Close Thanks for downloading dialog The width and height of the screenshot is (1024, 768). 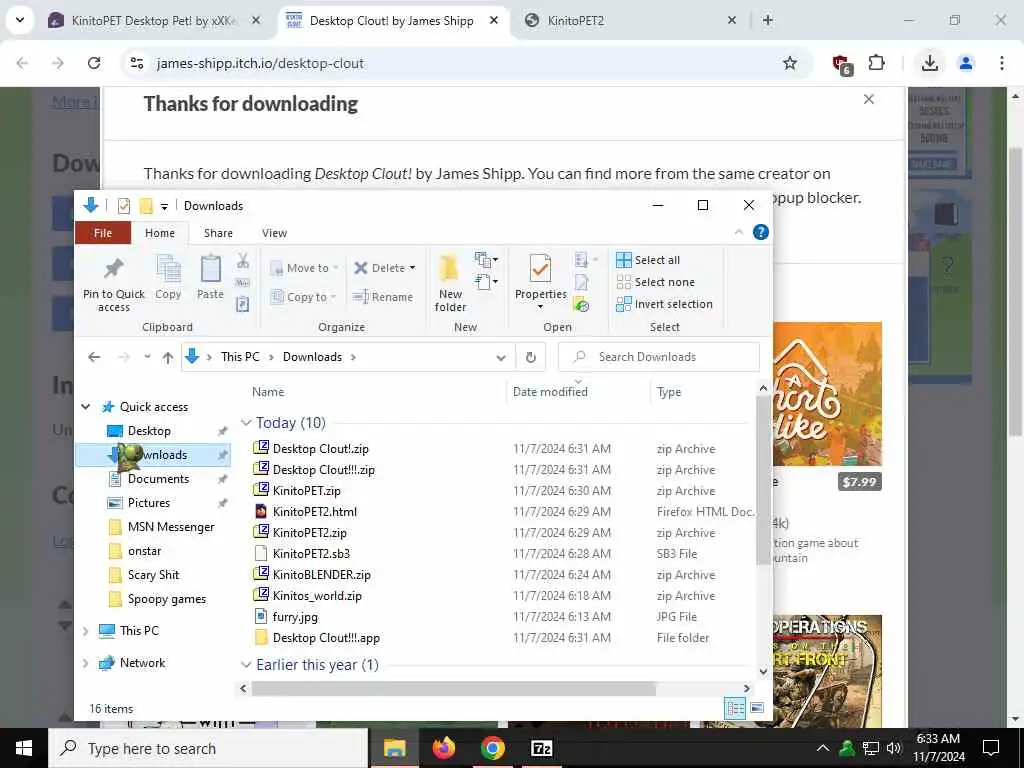(869, 99)
